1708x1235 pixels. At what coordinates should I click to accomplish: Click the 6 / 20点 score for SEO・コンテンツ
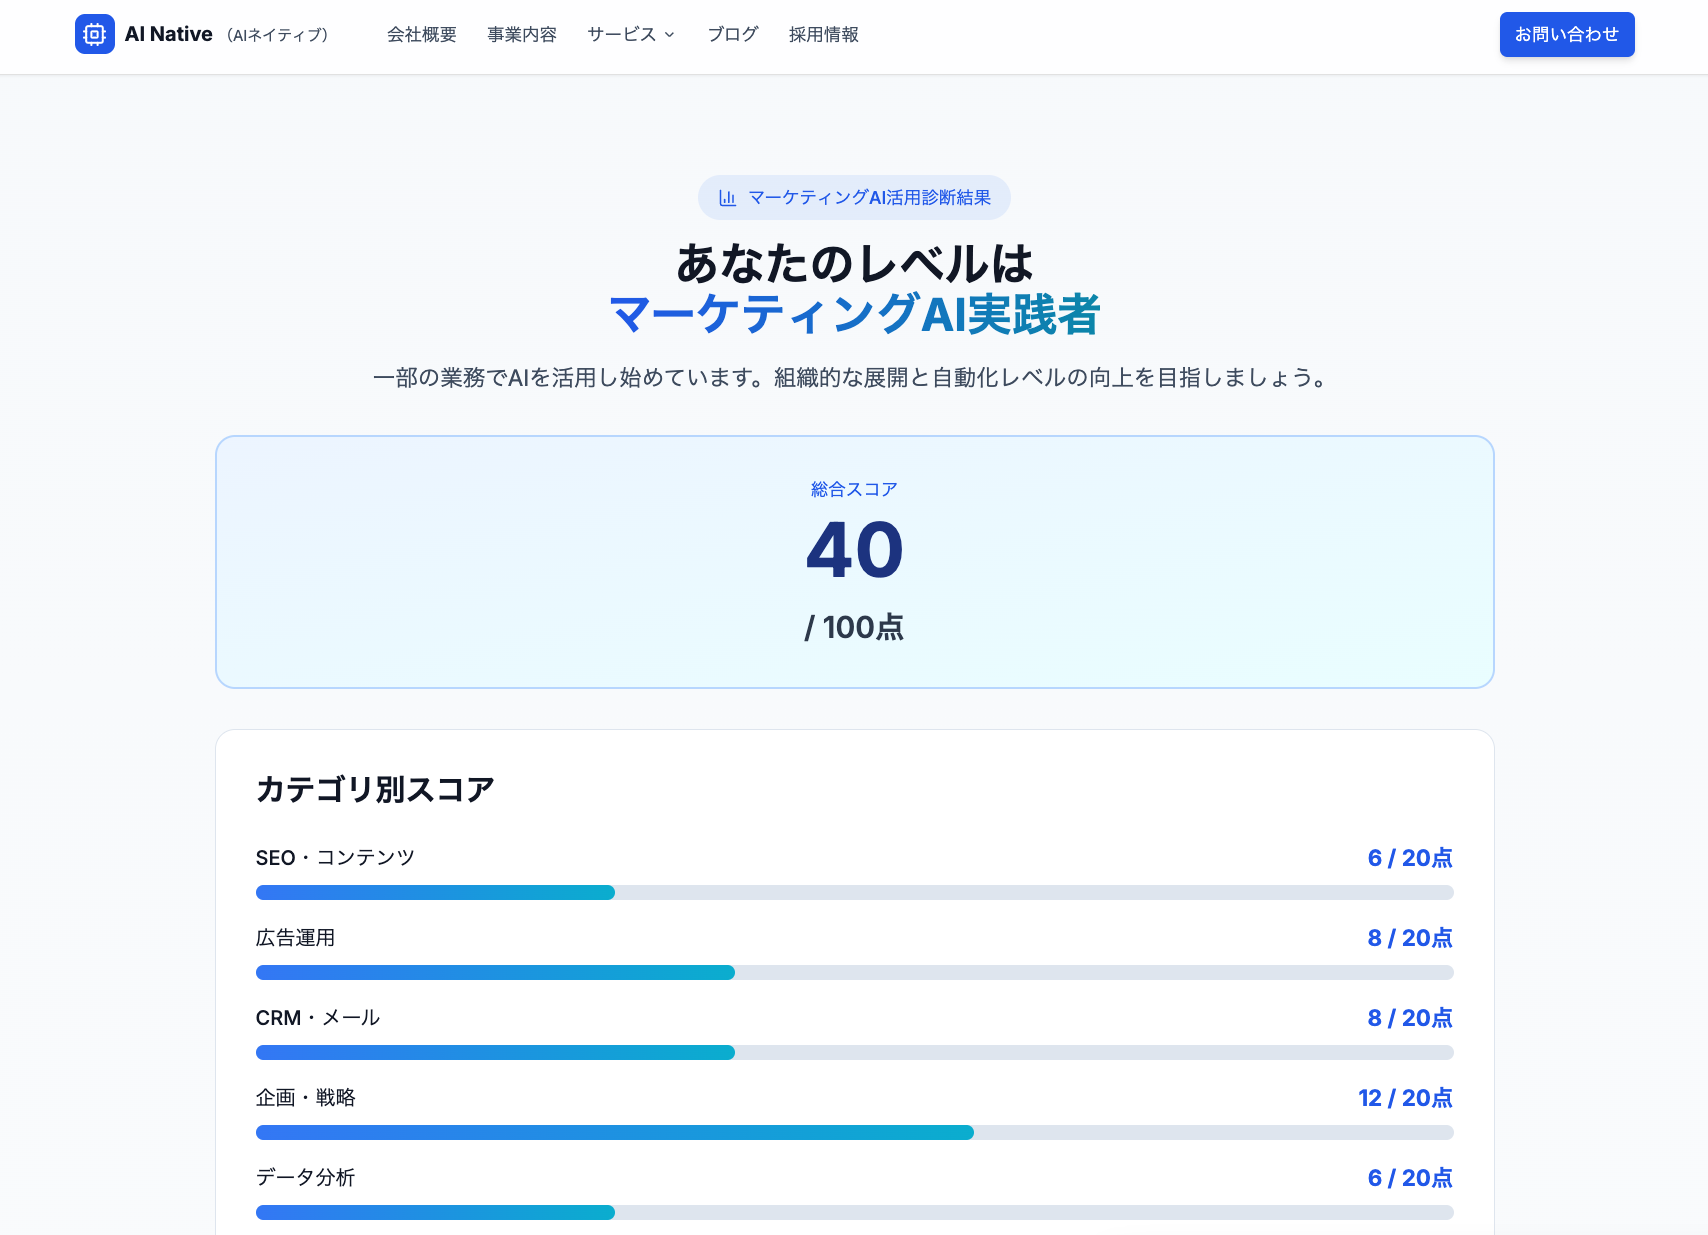coord(1410,857)
